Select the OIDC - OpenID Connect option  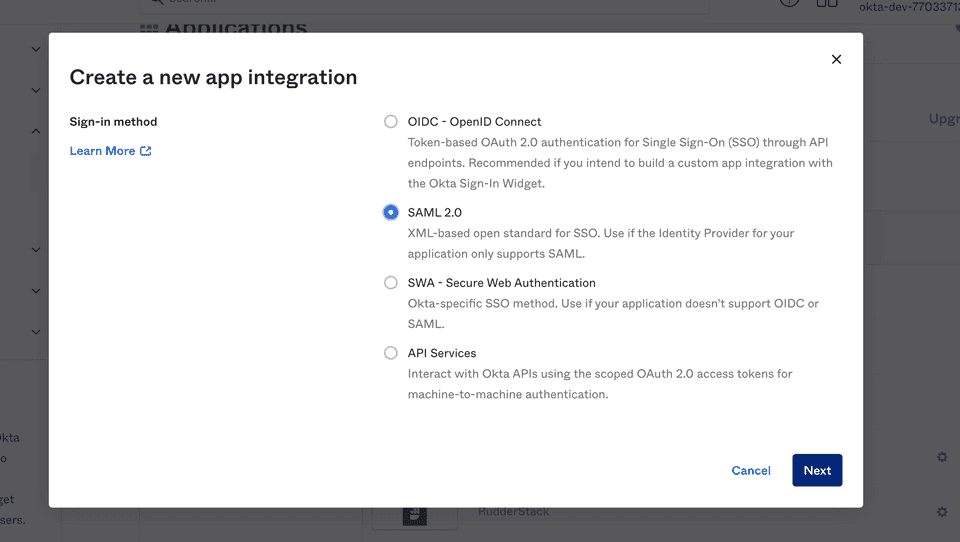pyautogui.click(x=391, y=122)
